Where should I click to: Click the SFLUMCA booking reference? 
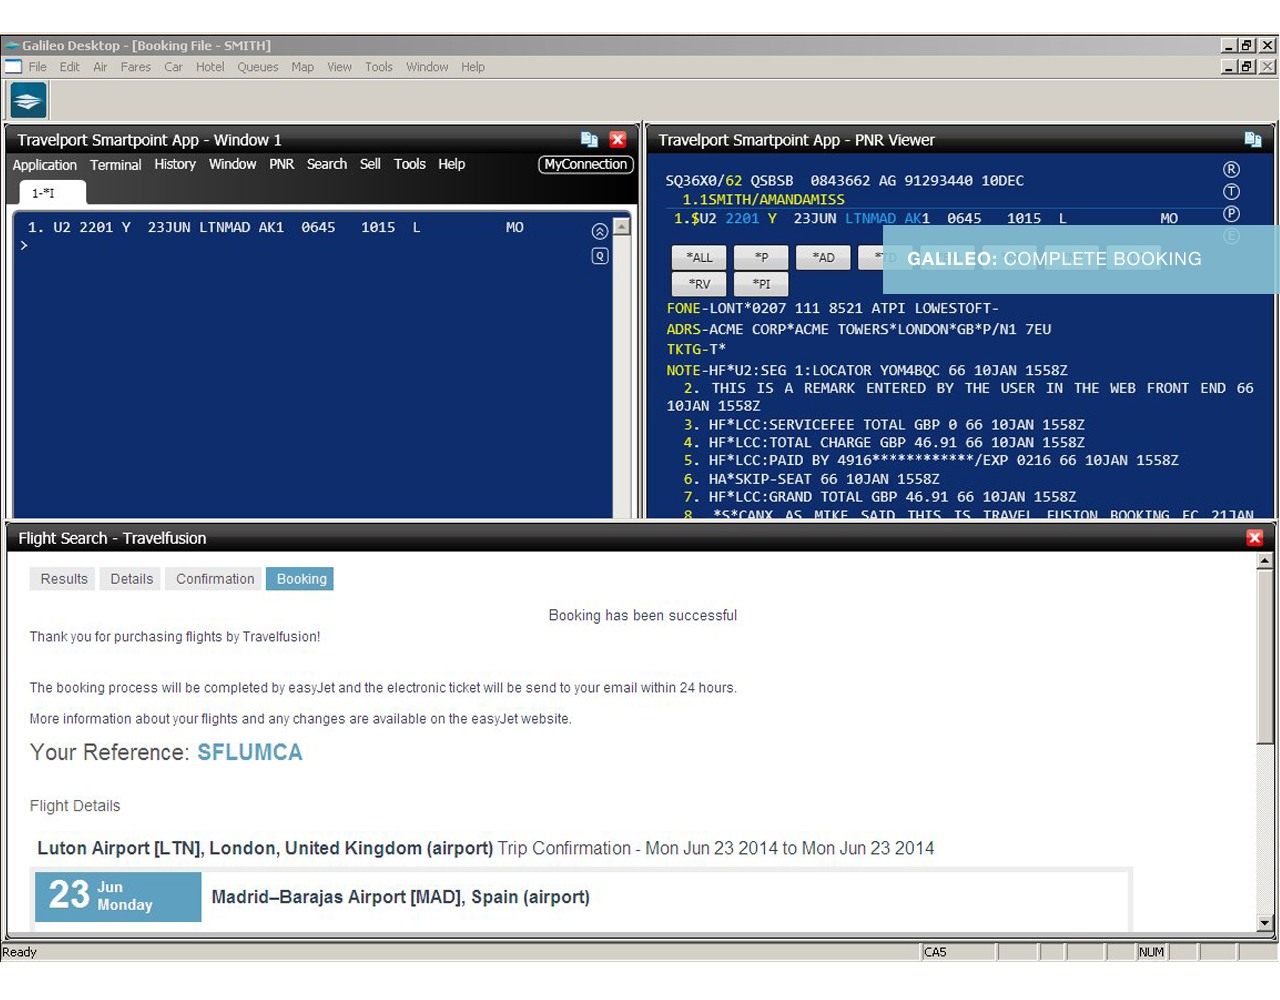tap(250, 752)
